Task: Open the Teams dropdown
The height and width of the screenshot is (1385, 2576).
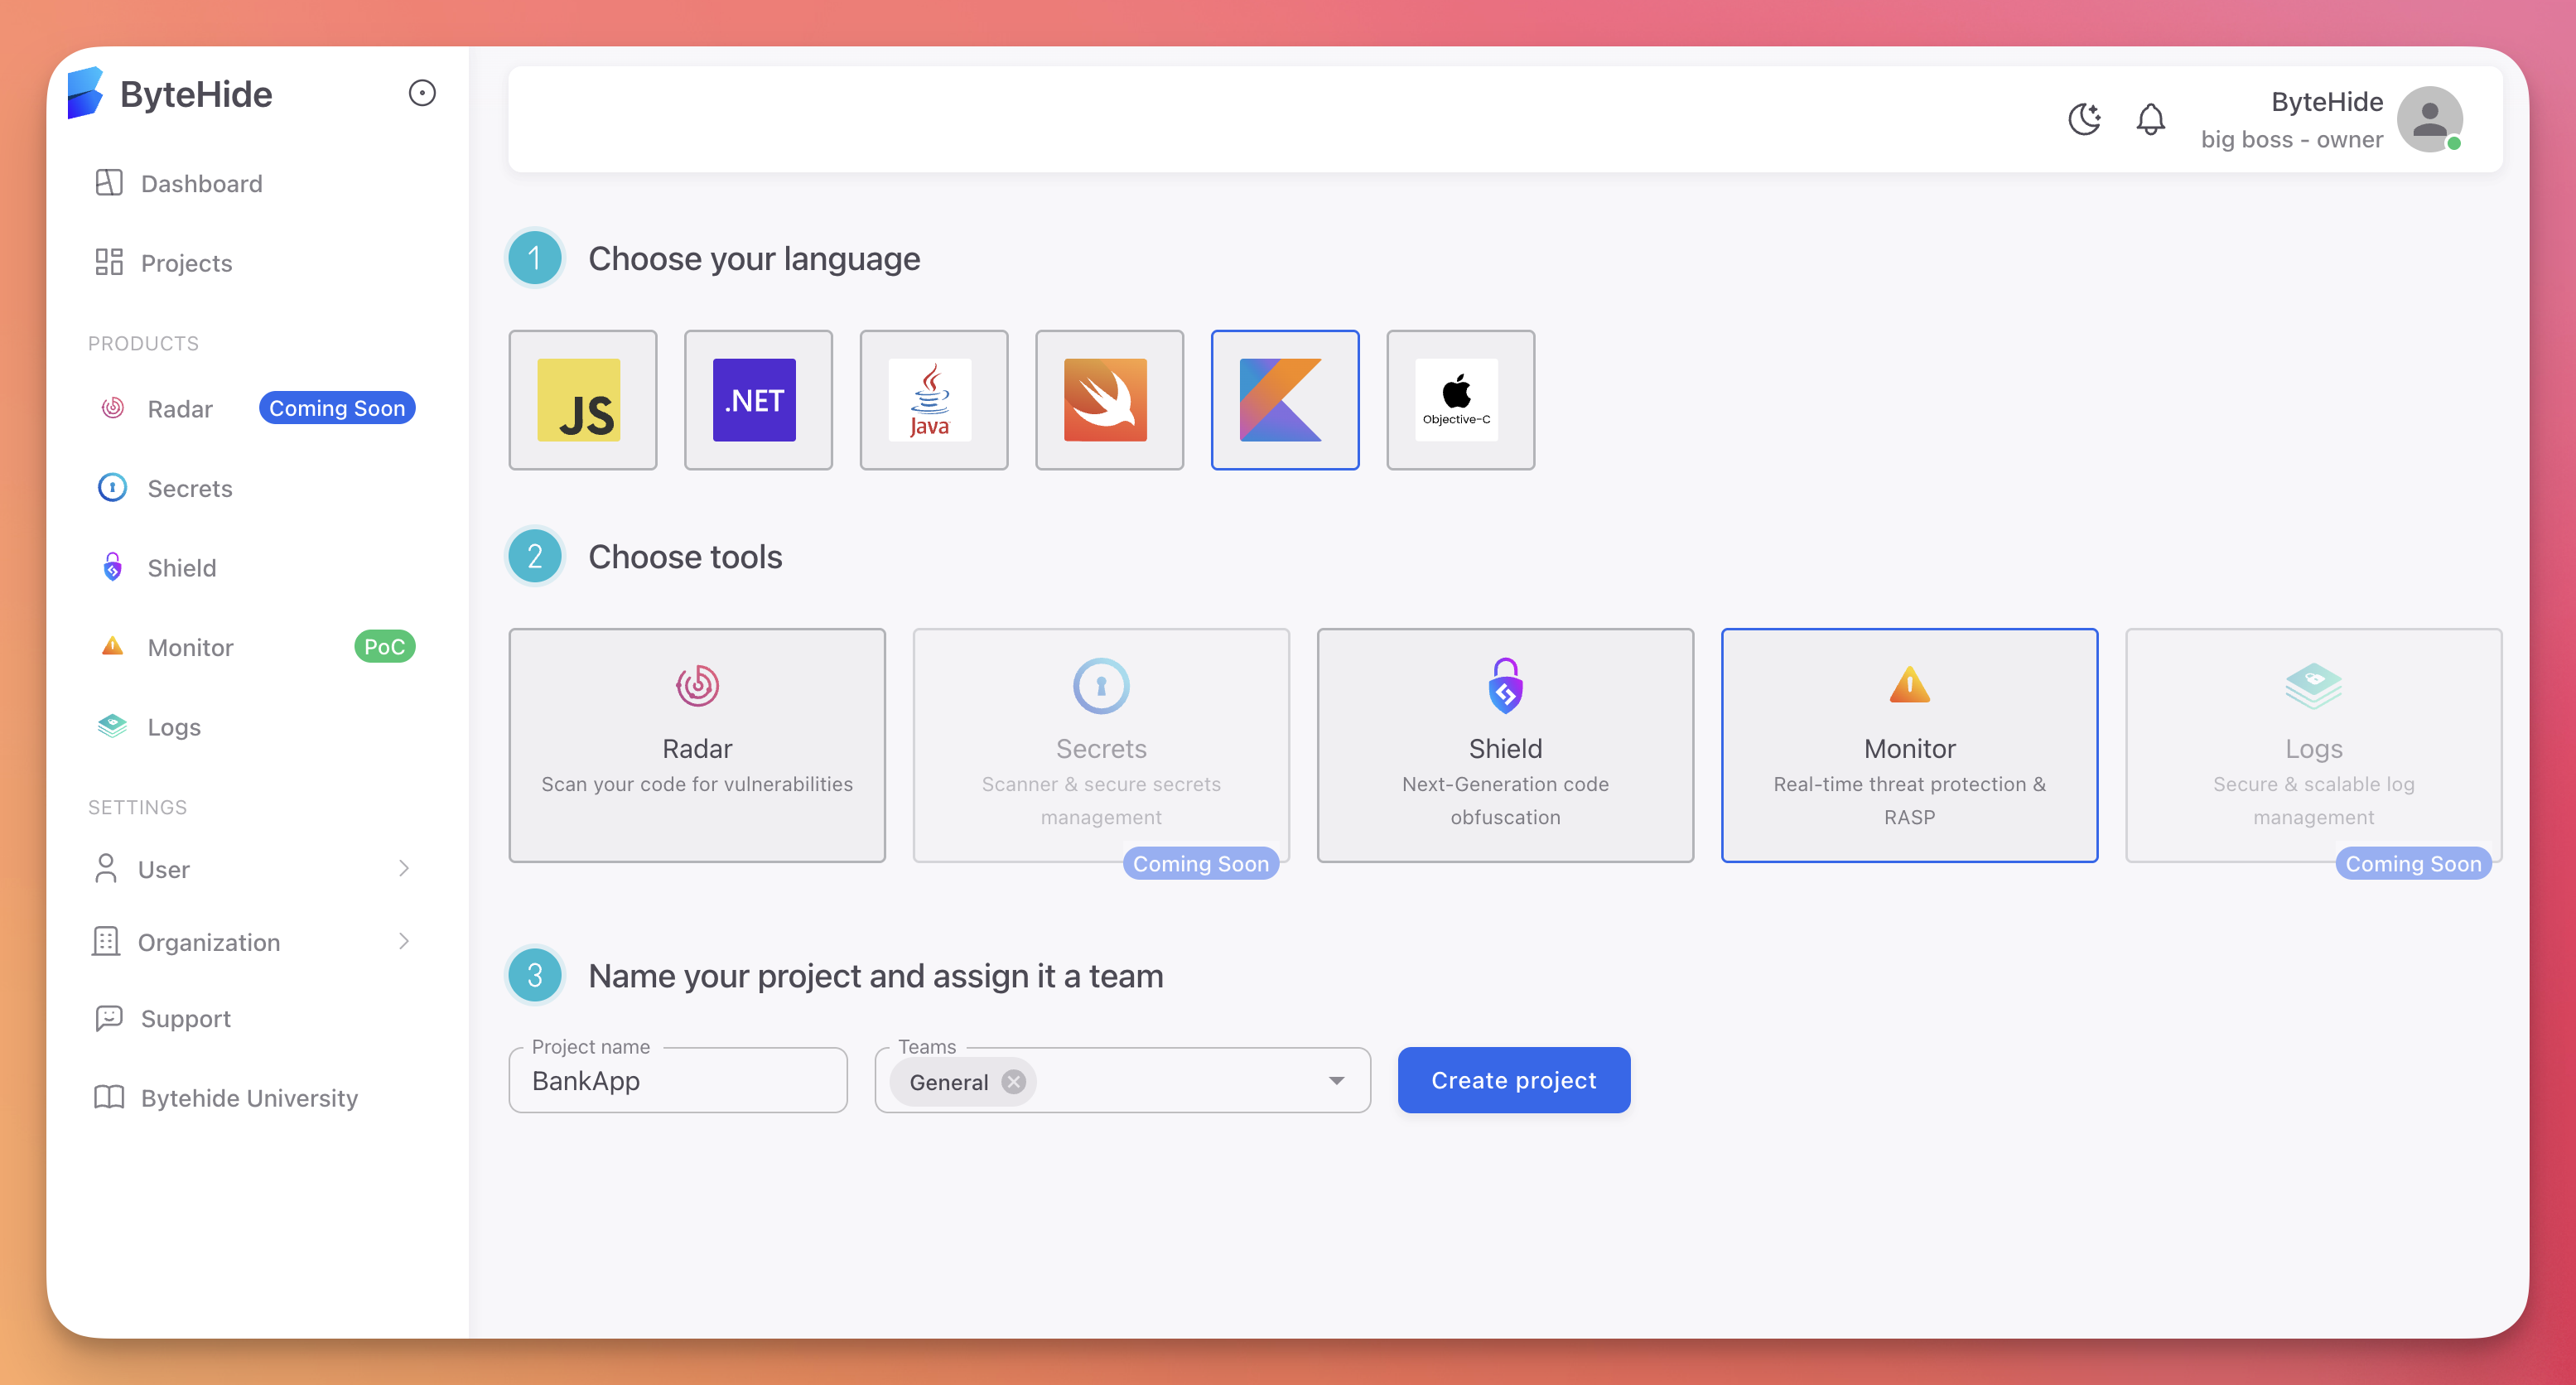Action: 1337,1080
